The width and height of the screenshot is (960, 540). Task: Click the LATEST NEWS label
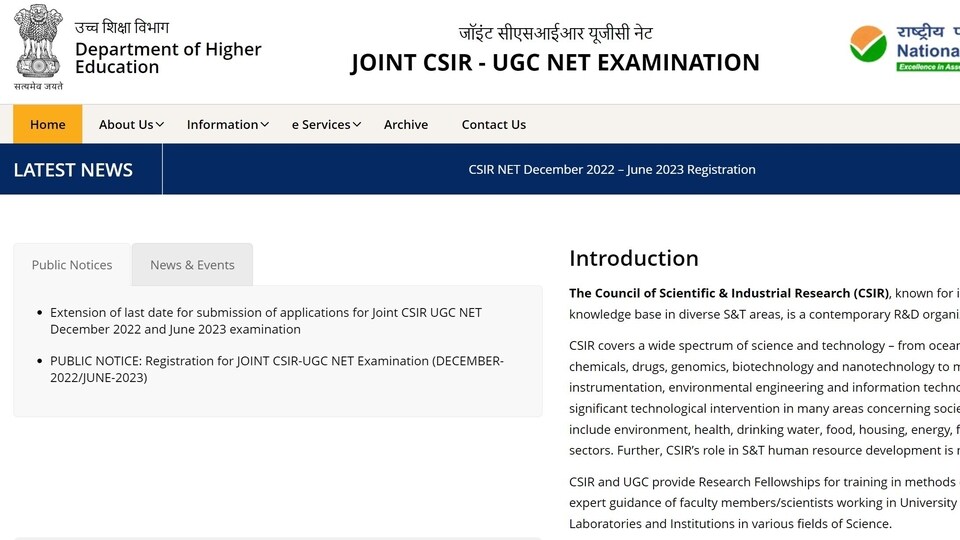(x=73, y=170)
